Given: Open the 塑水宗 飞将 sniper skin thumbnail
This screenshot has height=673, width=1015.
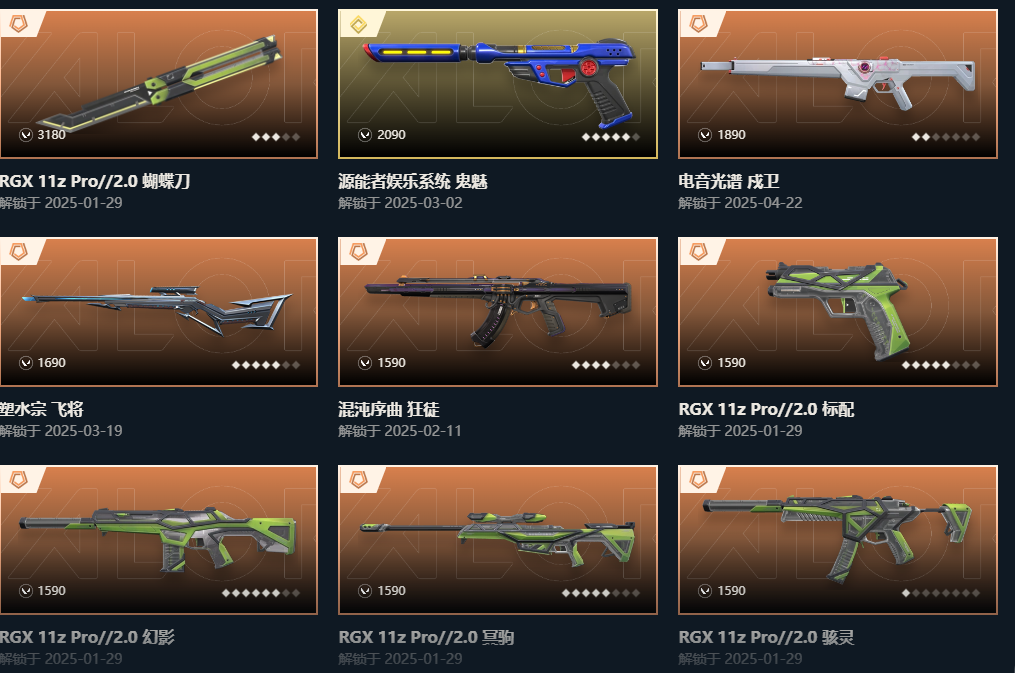Looking at the screenshot, I should [x=159, y=312].
